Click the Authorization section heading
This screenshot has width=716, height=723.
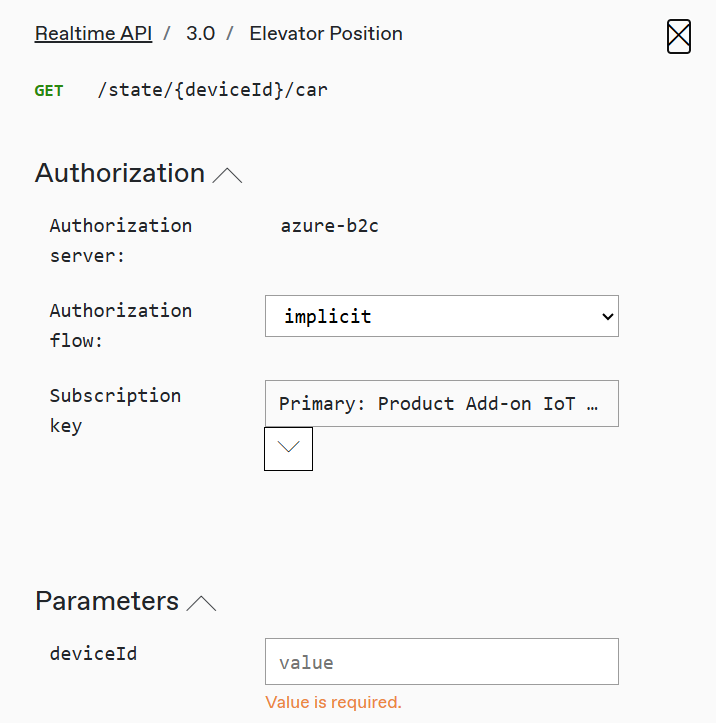coord(120,173)
